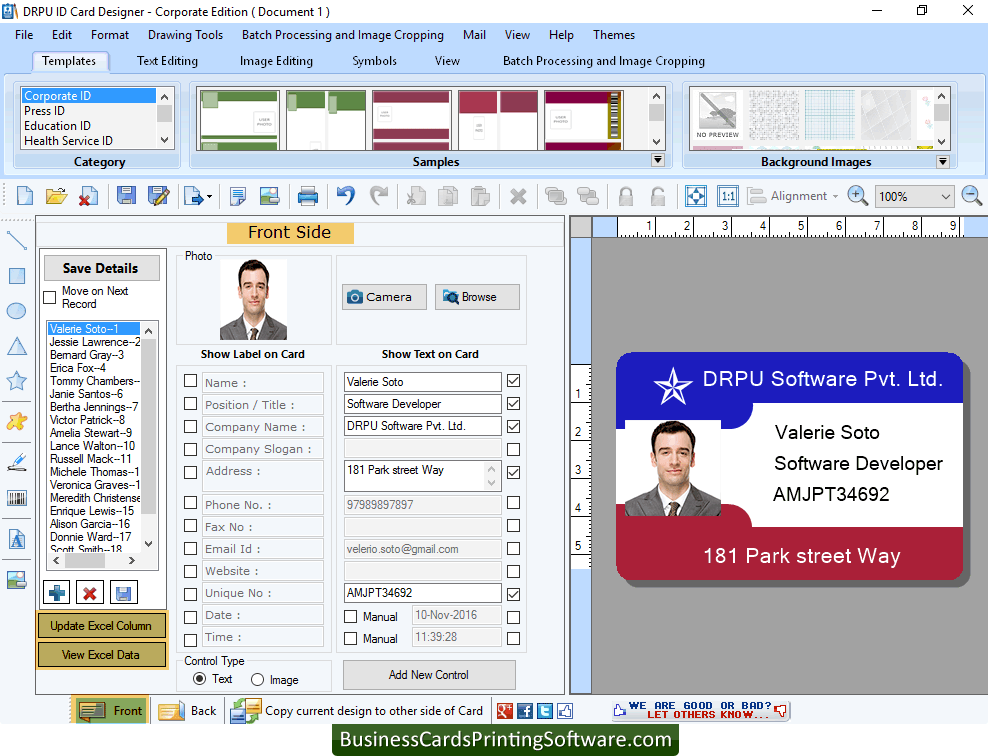The height and width of the screenshot is (756, 988).
Task: Switch to Back side of card
Action: coord(188,711)
